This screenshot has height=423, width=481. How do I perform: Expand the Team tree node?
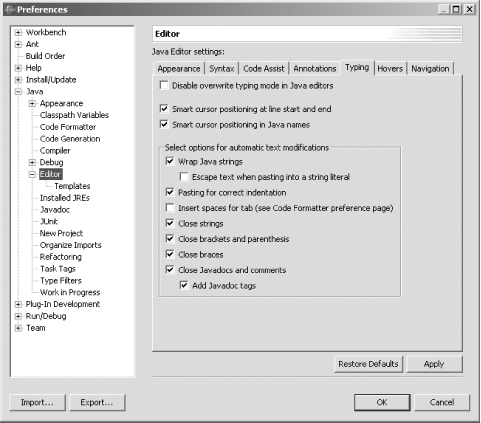click(x=18, y=328)
